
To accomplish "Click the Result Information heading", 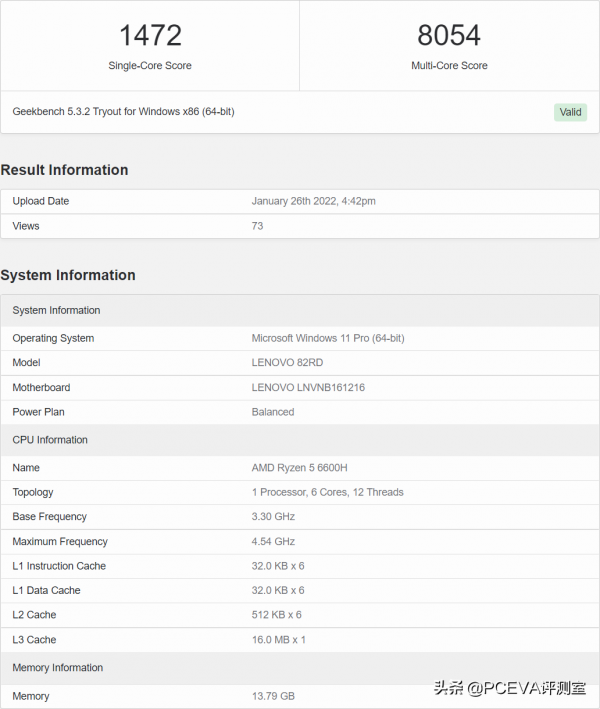I will click(64, 170).
